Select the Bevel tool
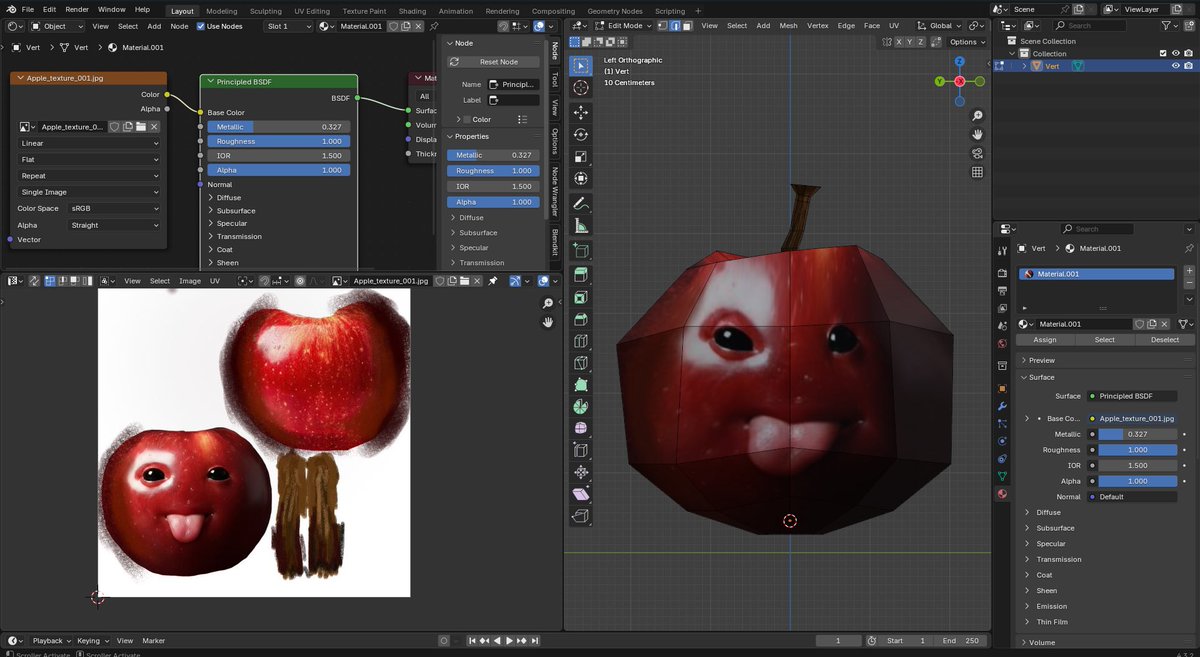 tap(581, 320)
